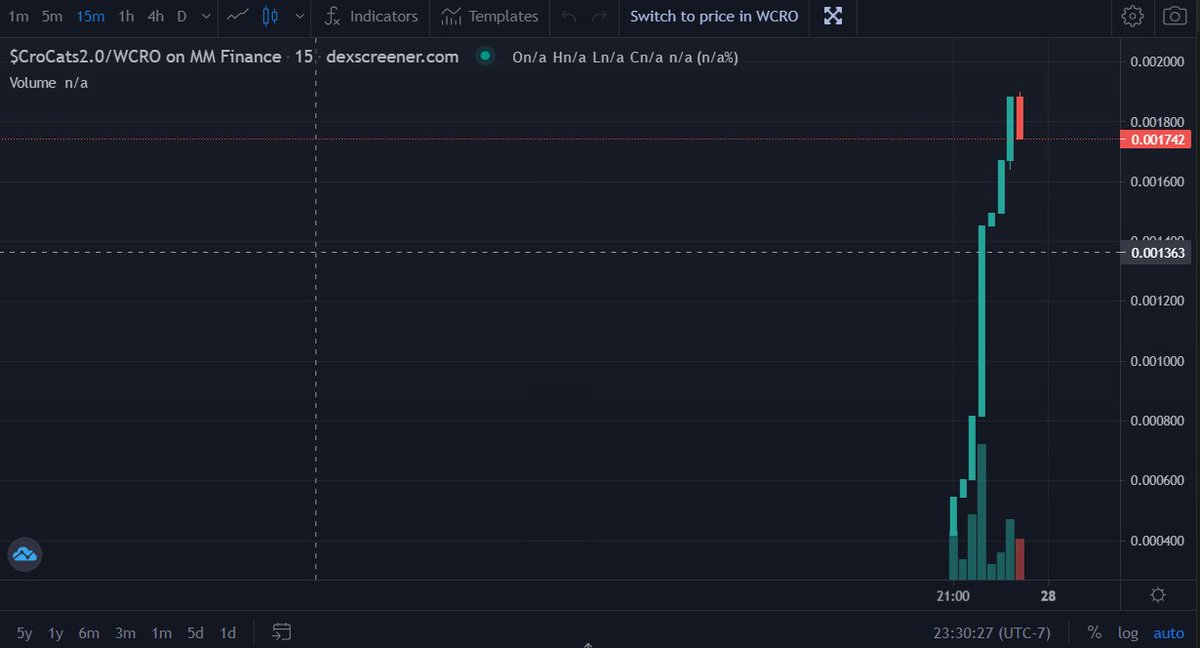1200x648 pixels.
Task: Open the Indicators dialog
Action: (x=372, y=16)
